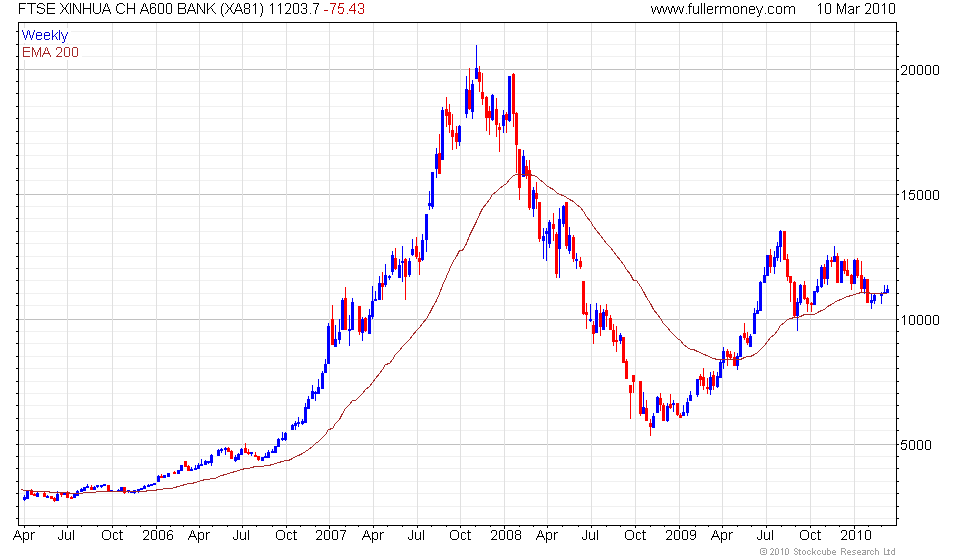The width and height of the screenshot is (980, 560).
Task: Click the 5000 price axis label
Action: 916,445
